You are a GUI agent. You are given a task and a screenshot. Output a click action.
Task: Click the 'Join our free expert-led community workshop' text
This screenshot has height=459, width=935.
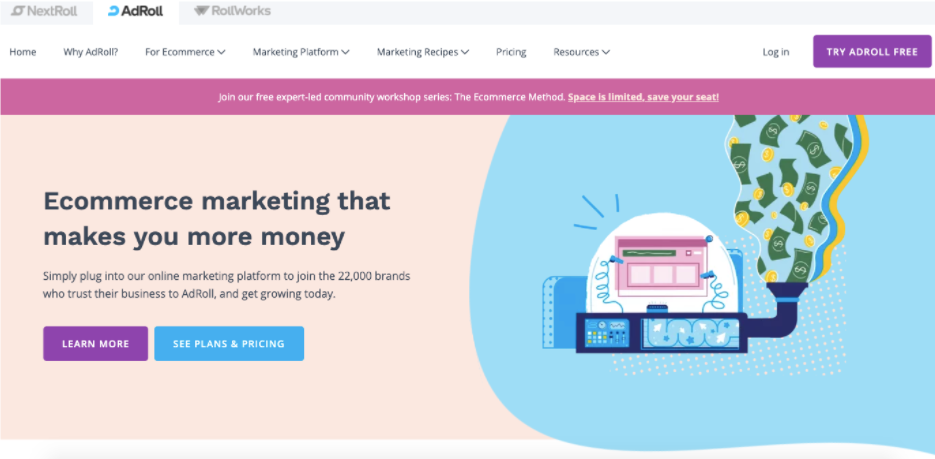(x=392, y=97)
